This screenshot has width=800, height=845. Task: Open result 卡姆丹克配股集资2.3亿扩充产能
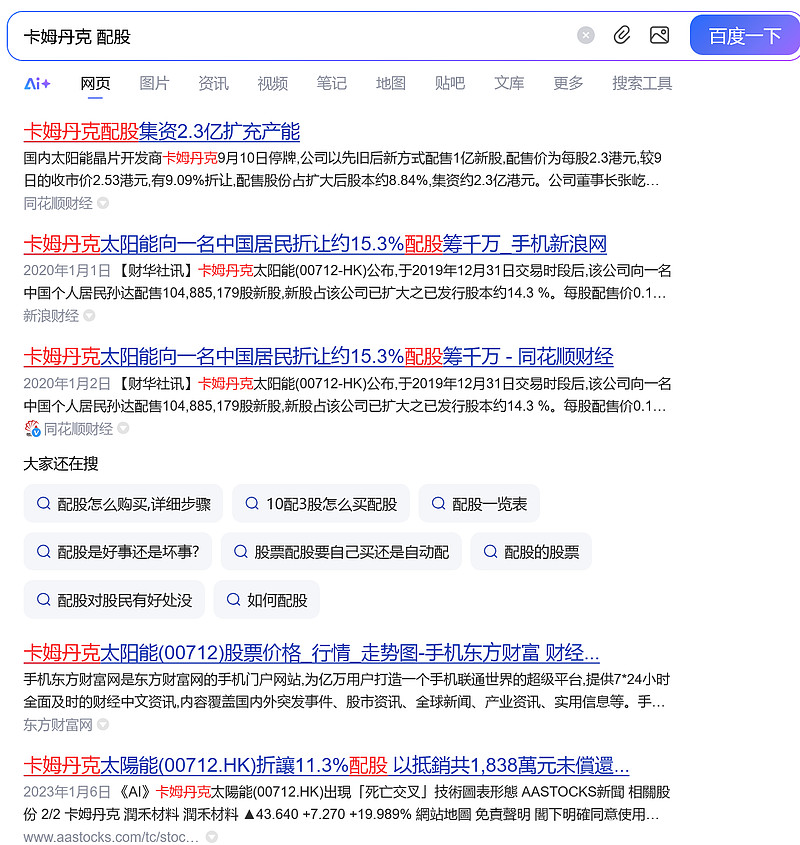[162, 131]
